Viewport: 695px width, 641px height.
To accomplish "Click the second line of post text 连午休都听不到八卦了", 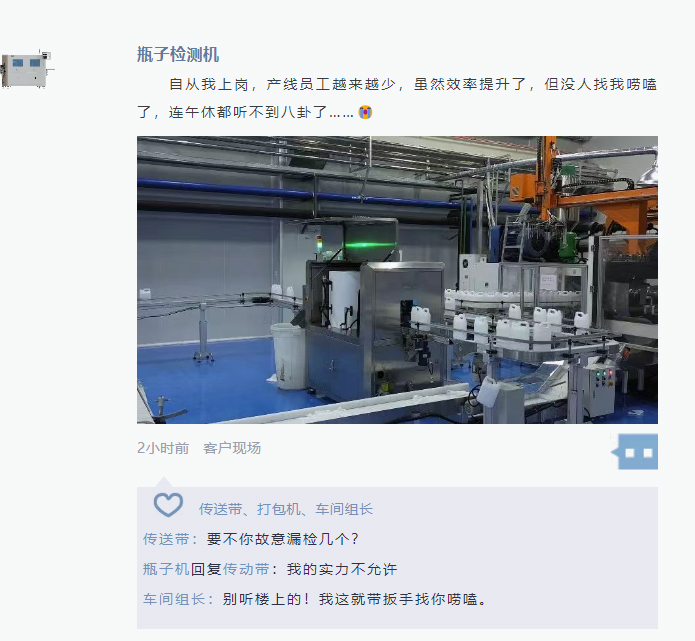I will (x=248, y=112).
